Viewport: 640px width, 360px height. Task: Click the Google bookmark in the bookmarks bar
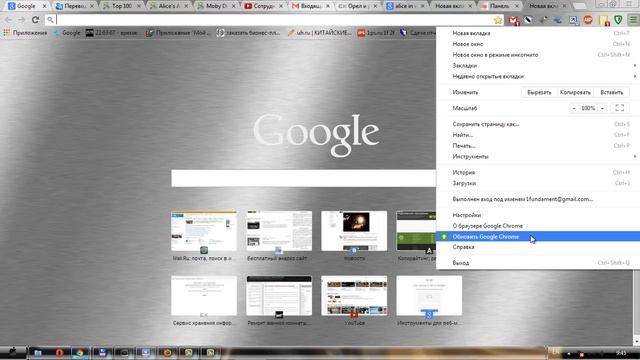point(67,33)
